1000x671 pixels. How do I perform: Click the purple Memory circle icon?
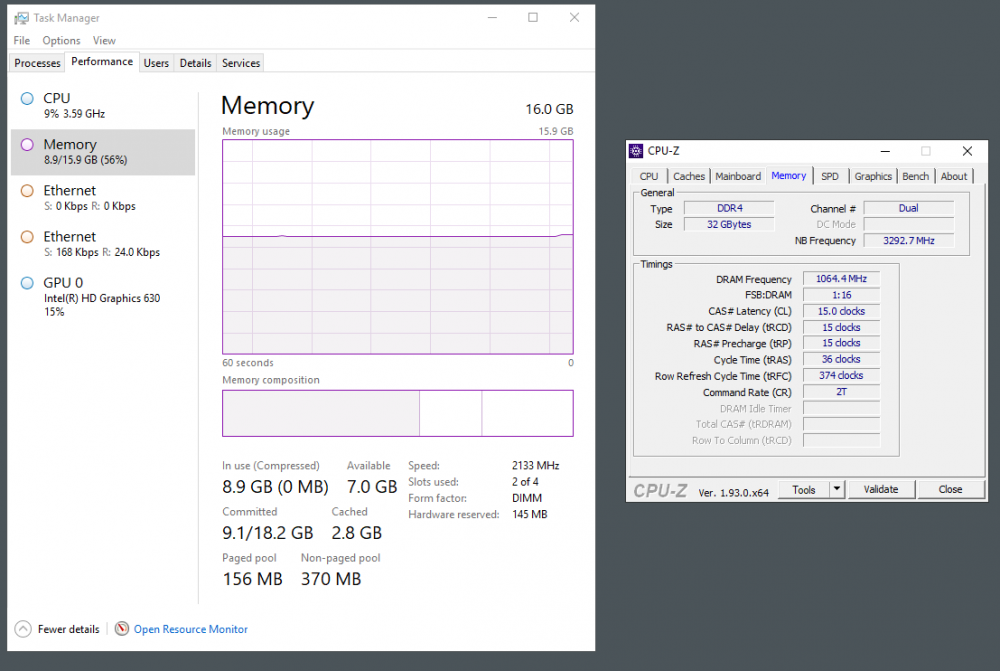pyautogui.click(x=27, y=144)
